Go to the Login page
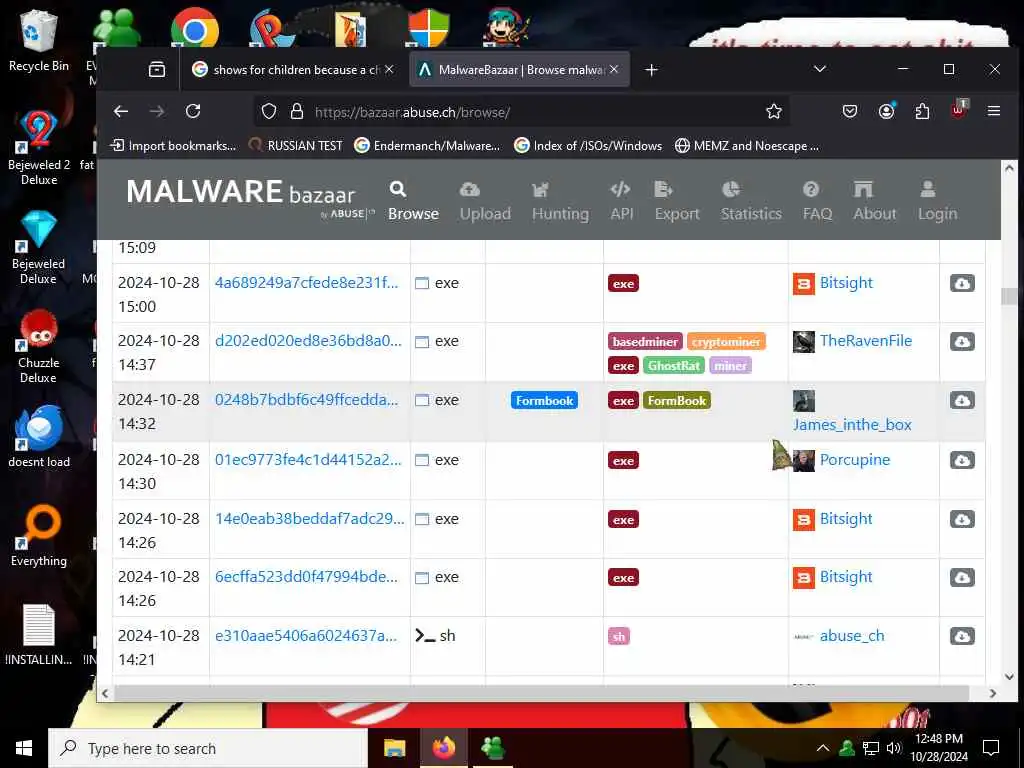 [x=937, y=201]
